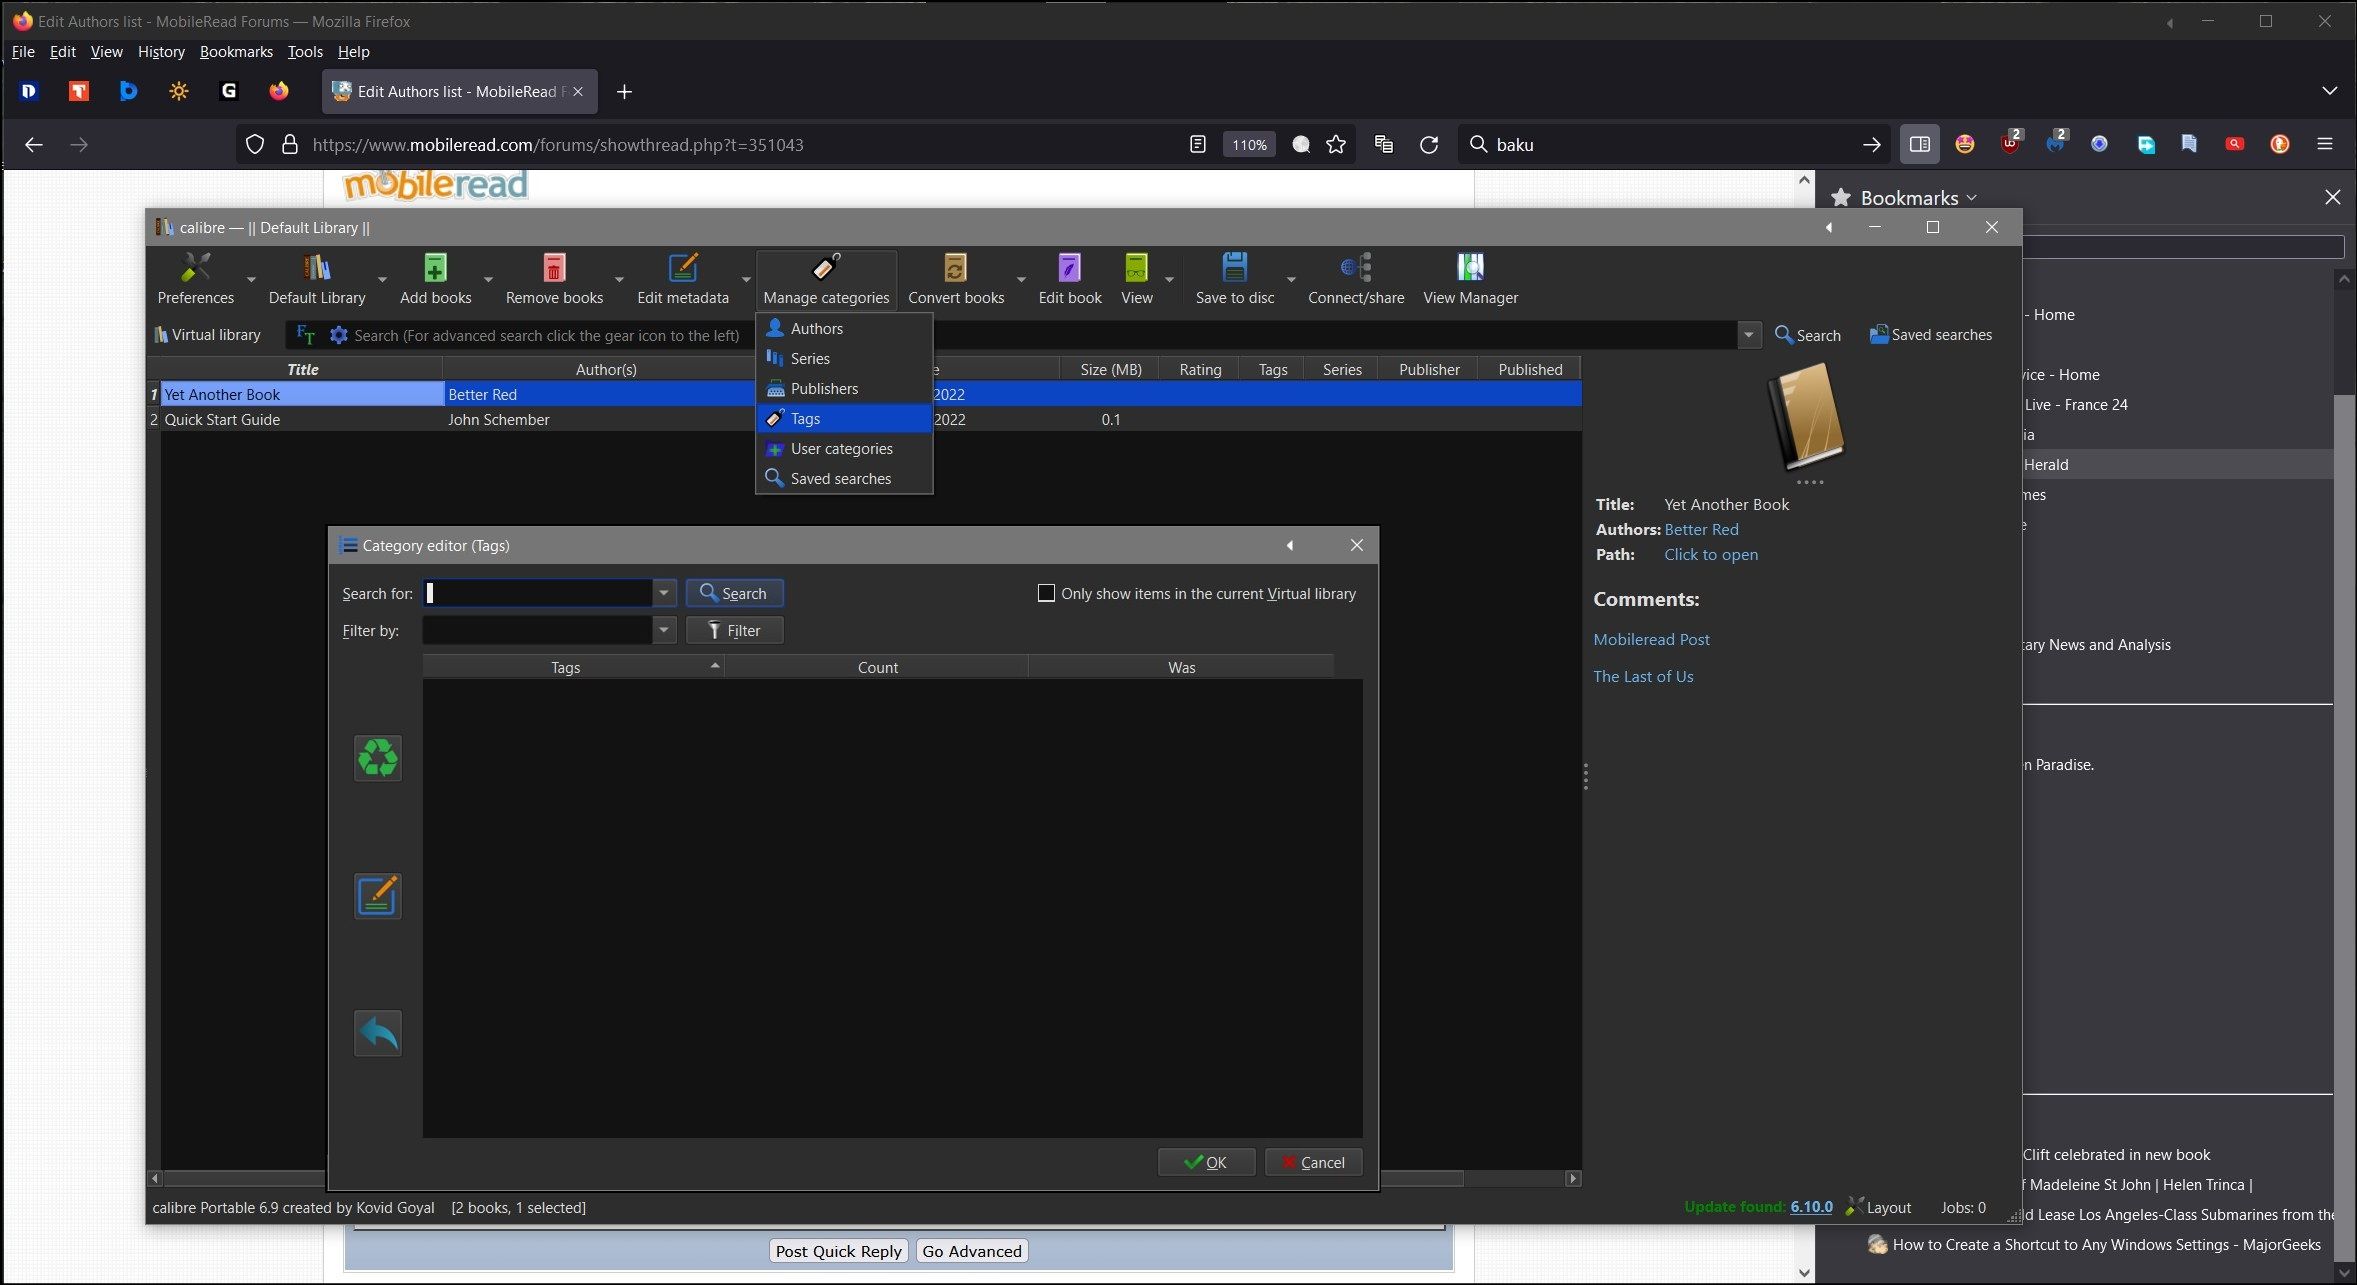
Task: Open the Mobileread Post link
Action: tap(1651, 639)
